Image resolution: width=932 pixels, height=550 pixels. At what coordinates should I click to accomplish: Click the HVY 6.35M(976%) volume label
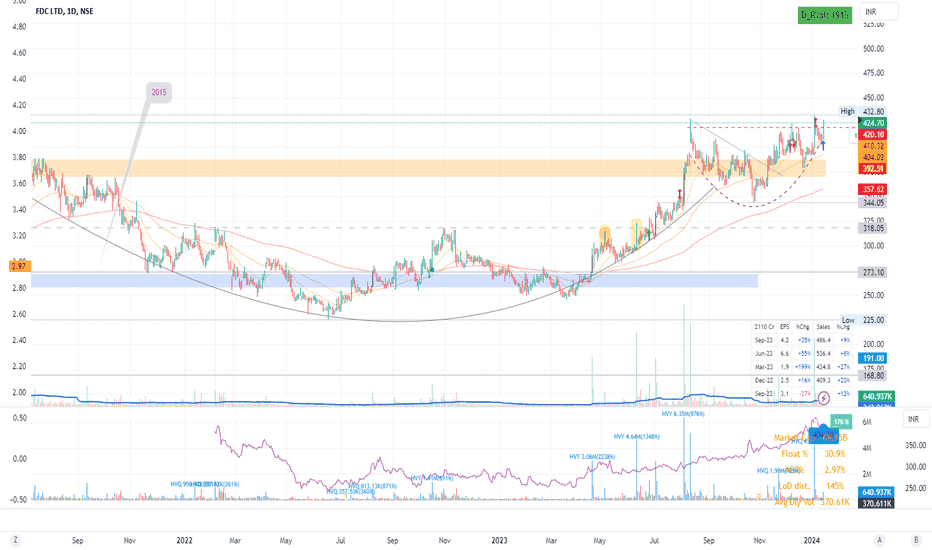[x=683, y=413]
